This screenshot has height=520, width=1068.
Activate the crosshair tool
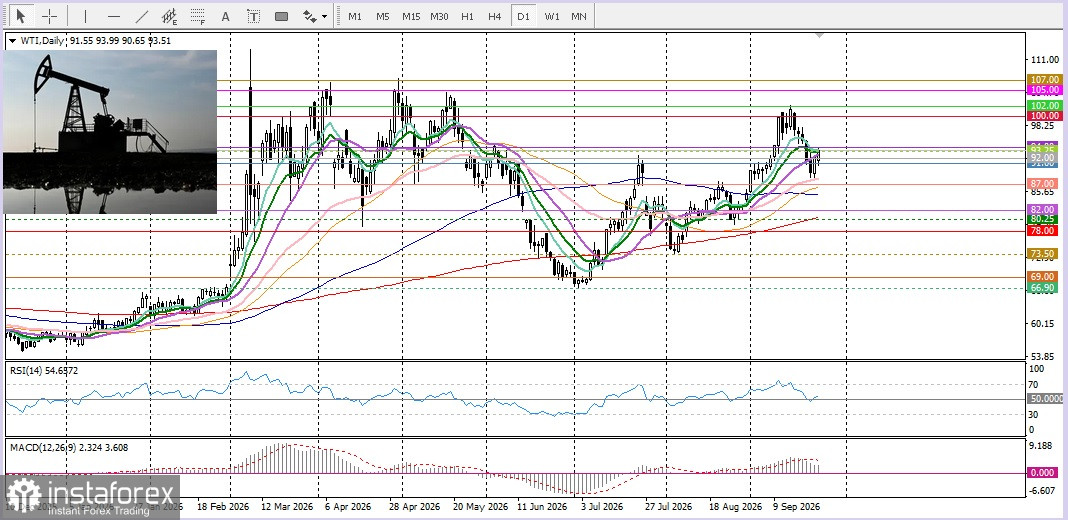tap(50, 16)
